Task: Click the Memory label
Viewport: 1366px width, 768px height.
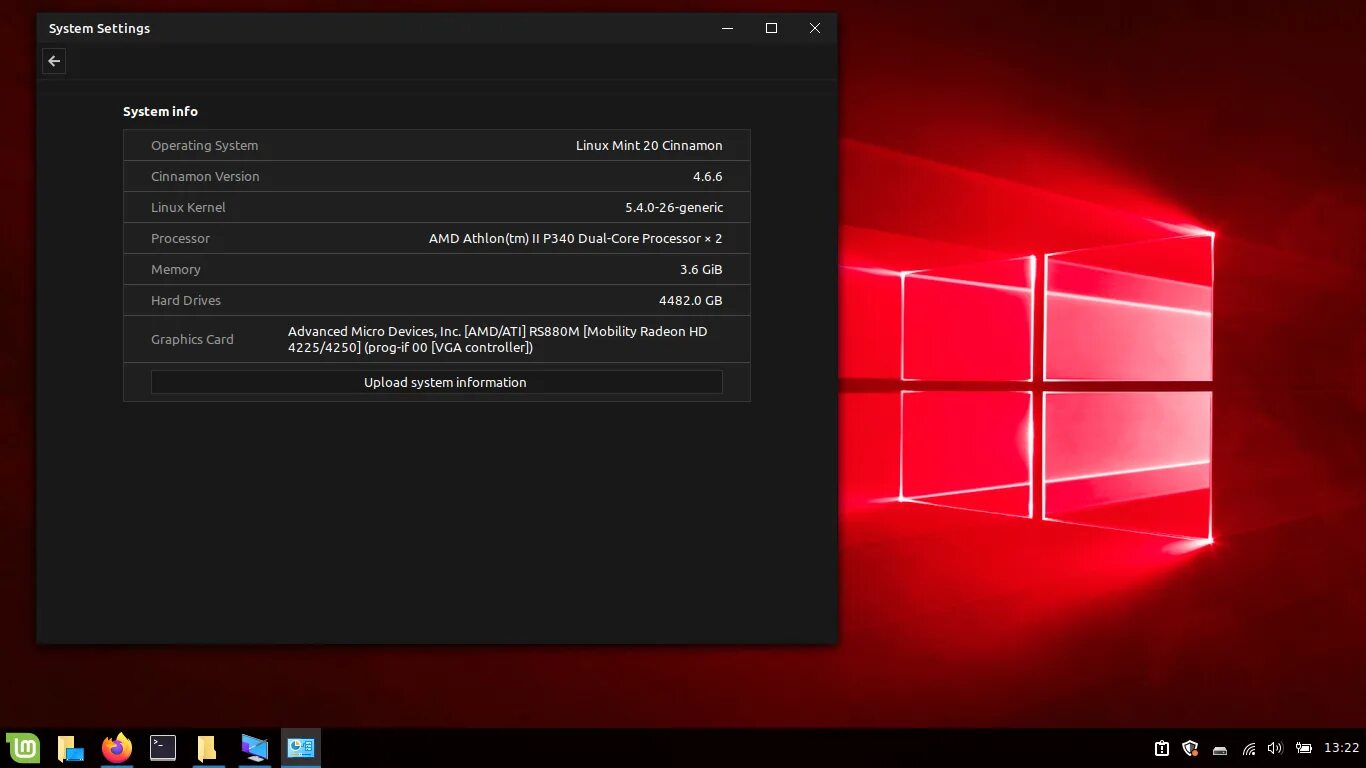Action: [x=176, y=269]
